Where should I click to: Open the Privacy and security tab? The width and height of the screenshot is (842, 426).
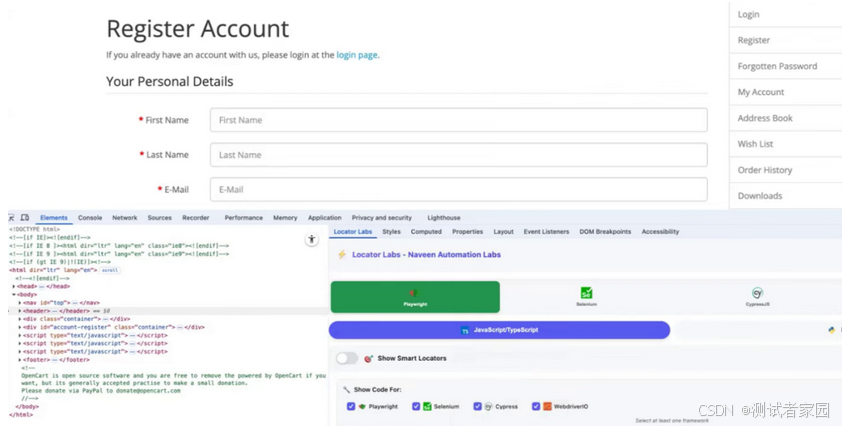point(382,218)
